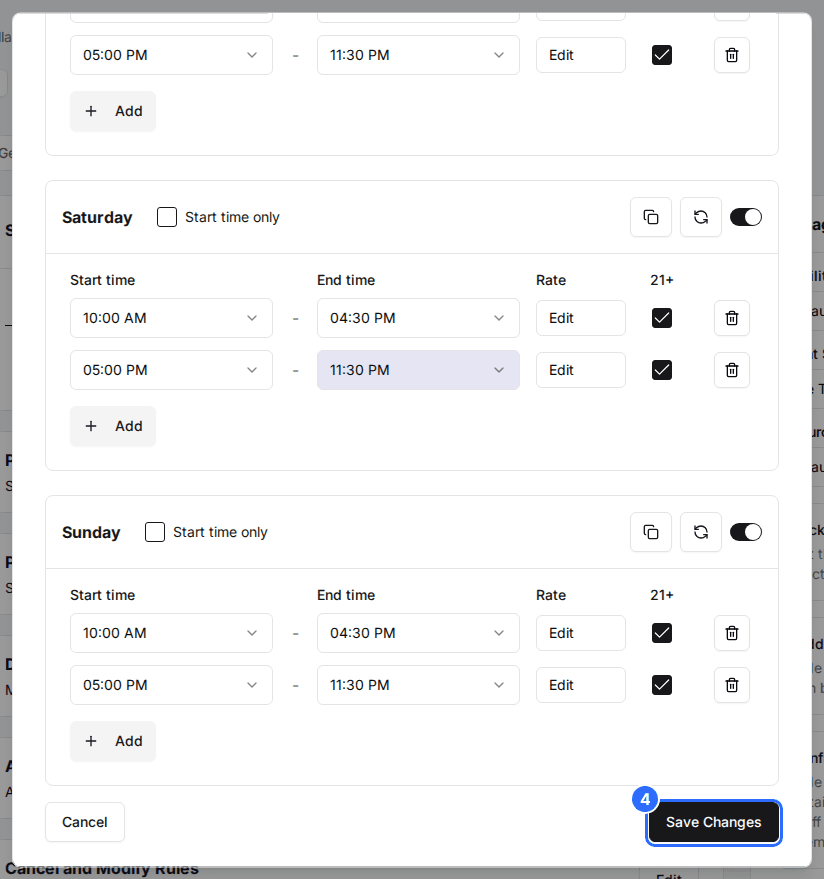Click Save Changes button
The height and width of the screenshot is (879, 824).
click(713, 822)
